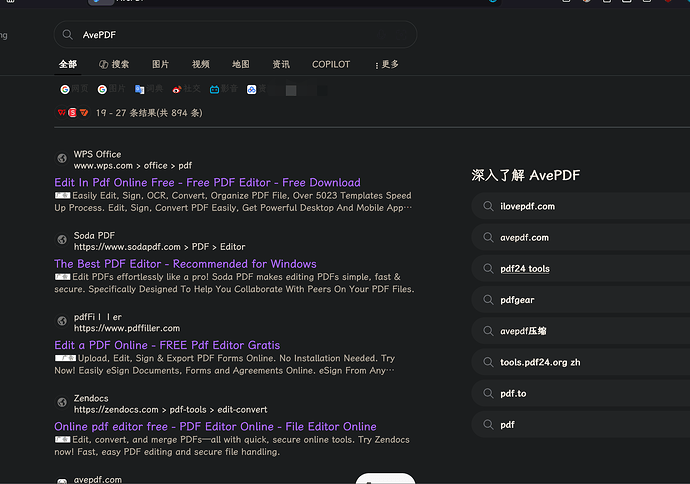
Task: Click the Weibo 社交 shortcut icon
Action: pos(177,89)
